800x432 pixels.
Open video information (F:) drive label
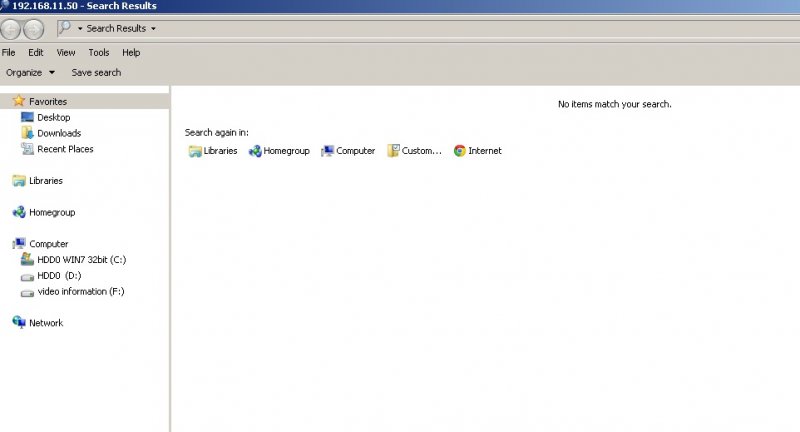81,291
